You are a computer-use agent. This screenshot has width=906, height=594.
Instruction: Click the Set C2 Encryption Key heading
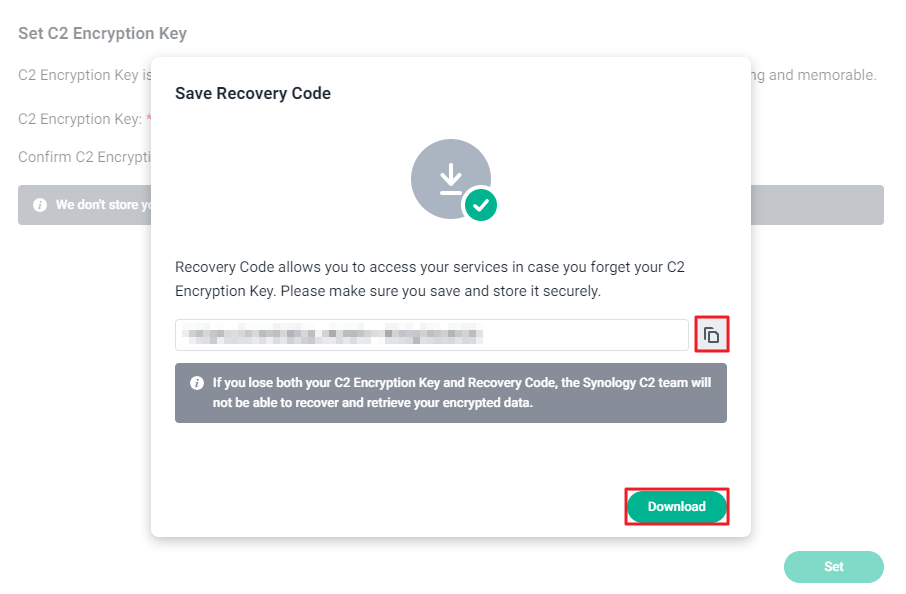pos(102,33)
